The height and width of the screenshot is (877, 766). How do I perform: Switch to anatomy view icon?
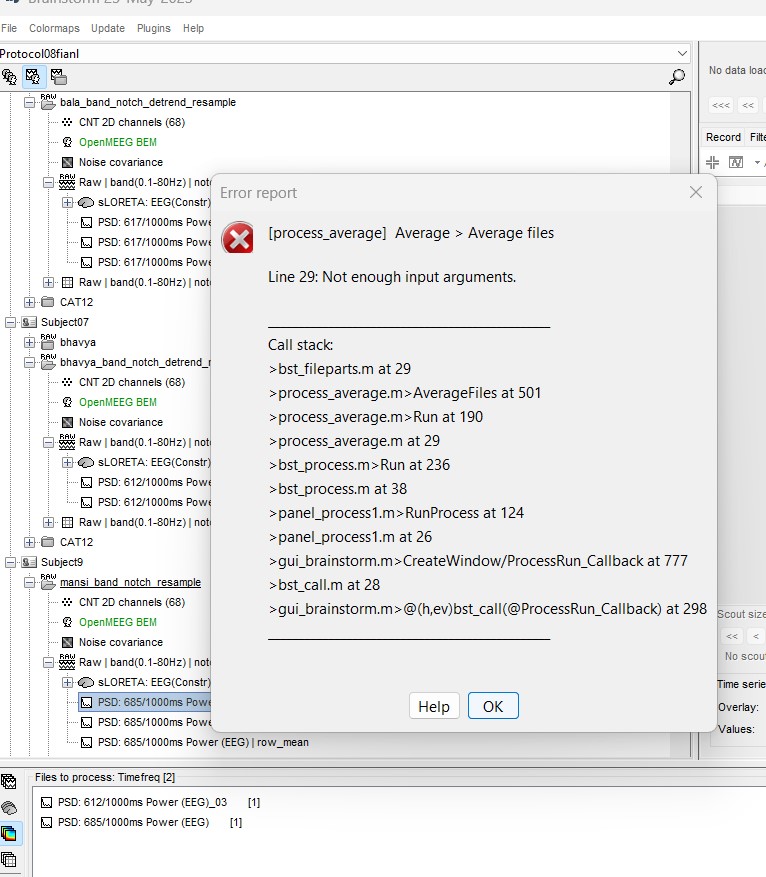[x=10, y=76]
